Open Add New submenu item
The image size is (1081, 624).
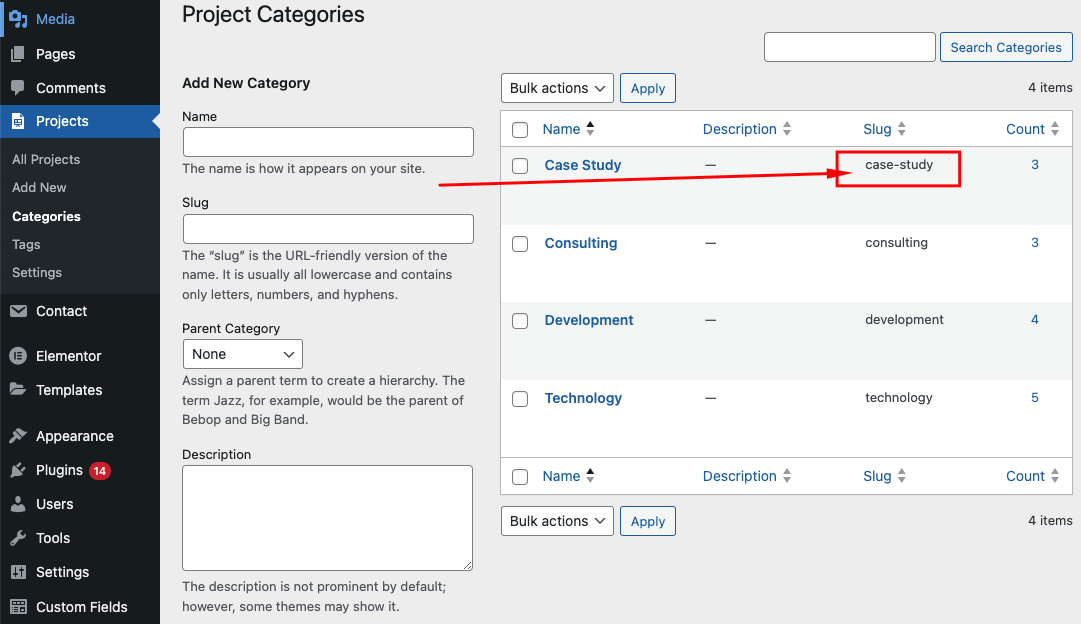coord(39,188)
